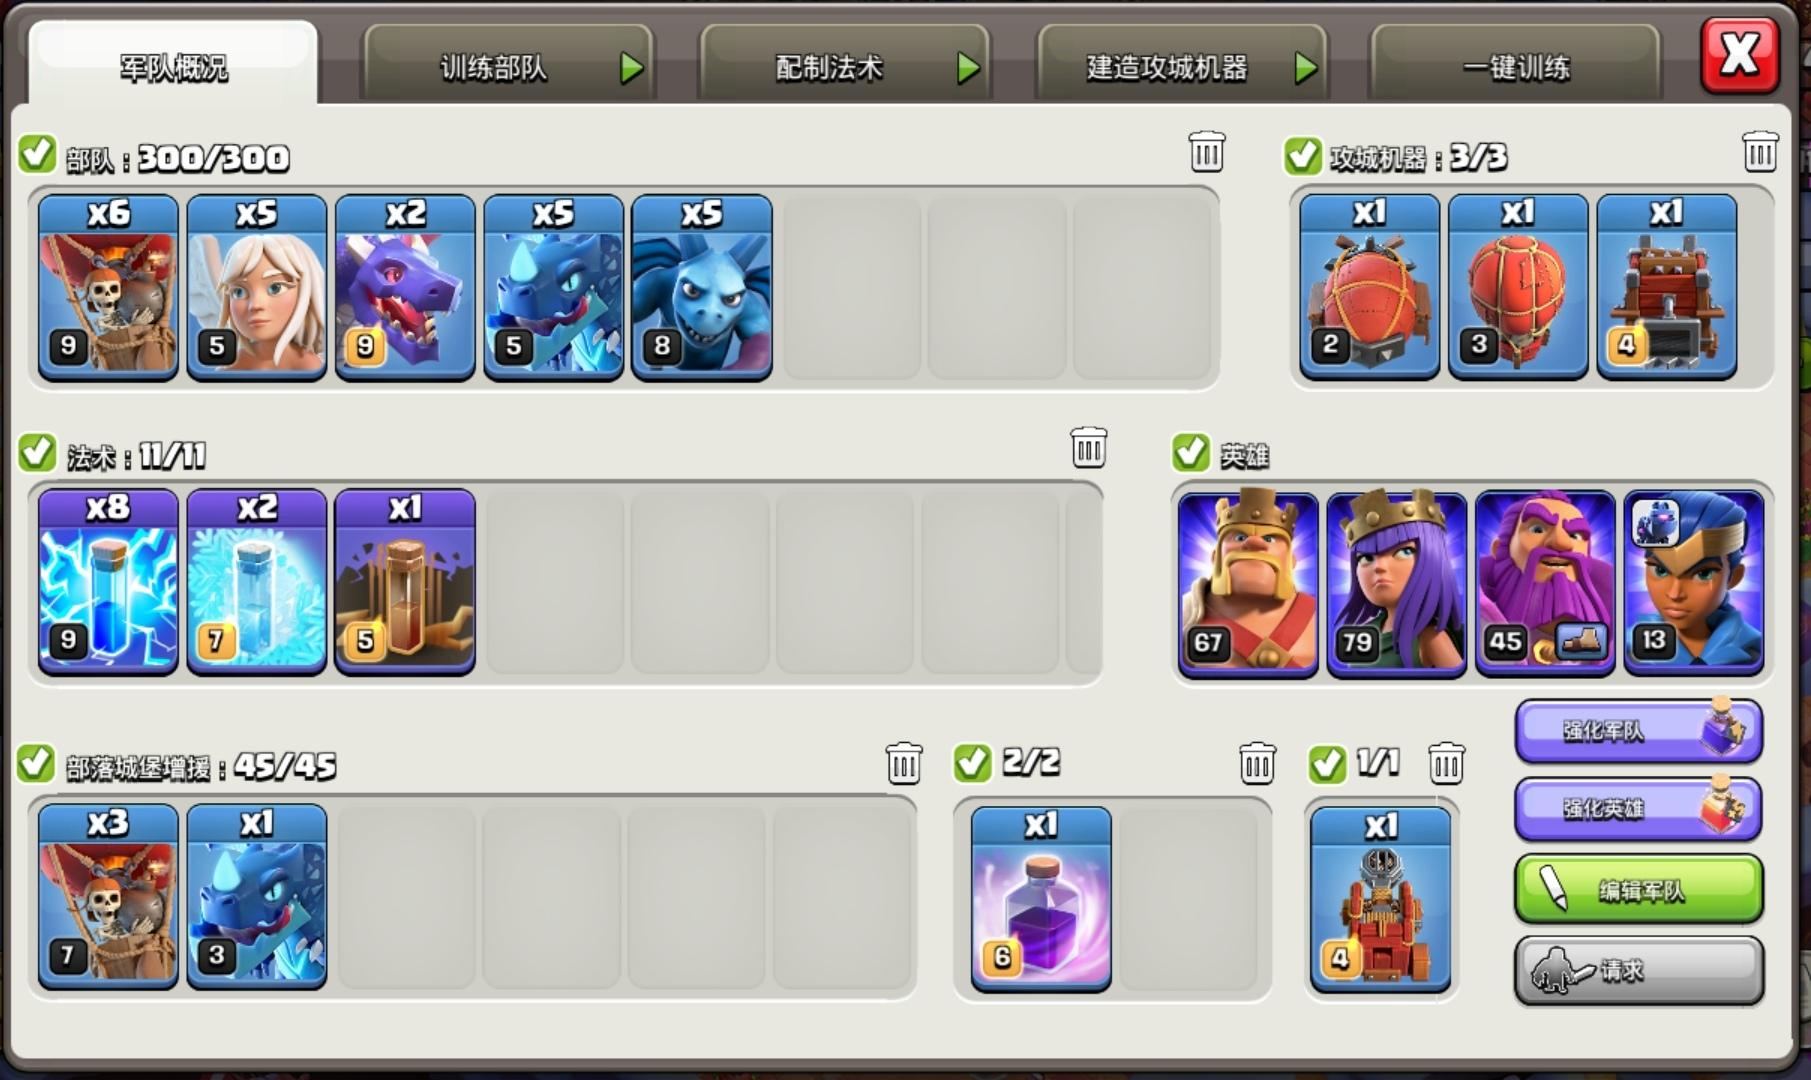Switch to the 一键训练 tab
Screen dimensions: 1811x1080
pos(1515,66)
